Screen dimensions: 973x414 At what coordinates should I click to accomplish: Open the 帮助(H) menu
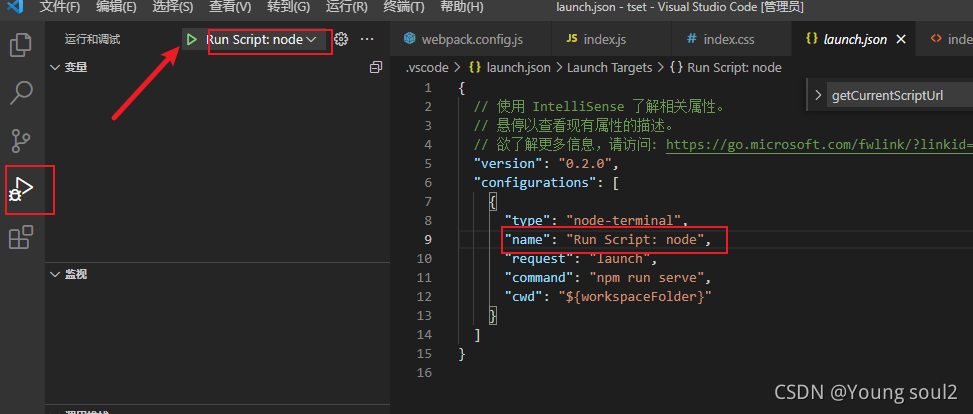point(462,7)
